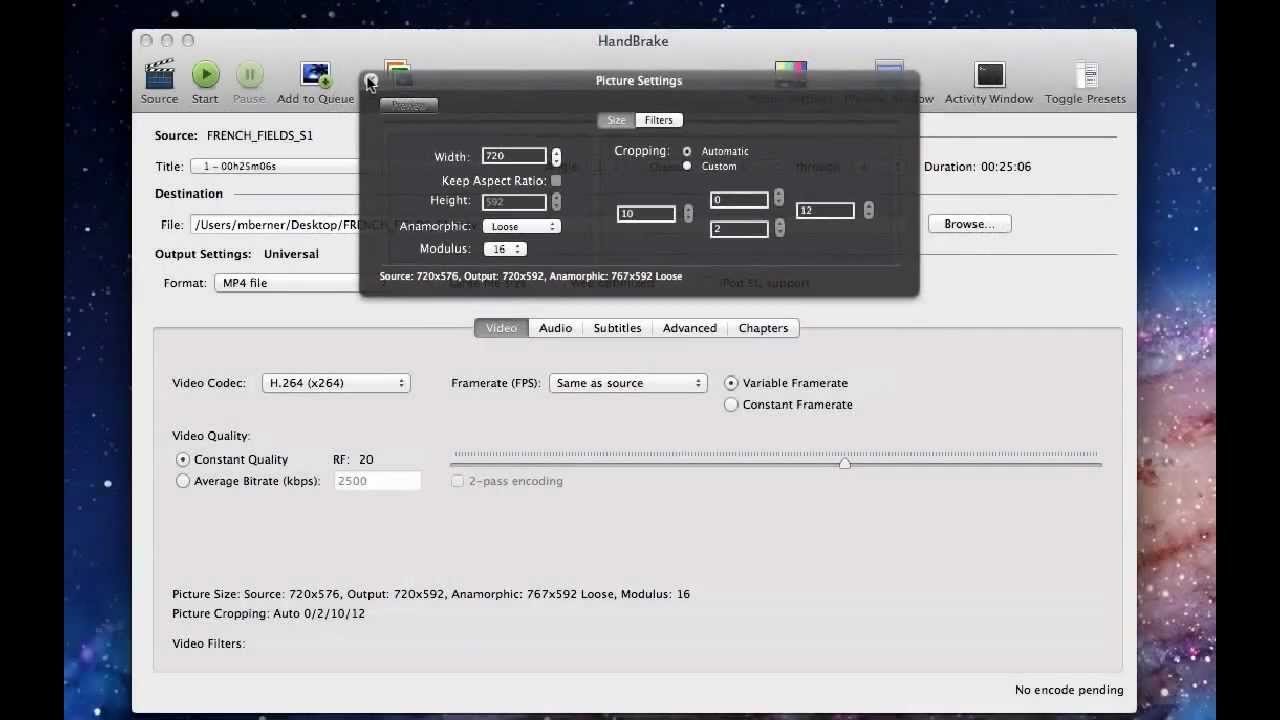Image resolution: width=1280 pixels, height=720 pixels.
Task: Open the Activity Window terminal icon
Action: pos(989,75)
